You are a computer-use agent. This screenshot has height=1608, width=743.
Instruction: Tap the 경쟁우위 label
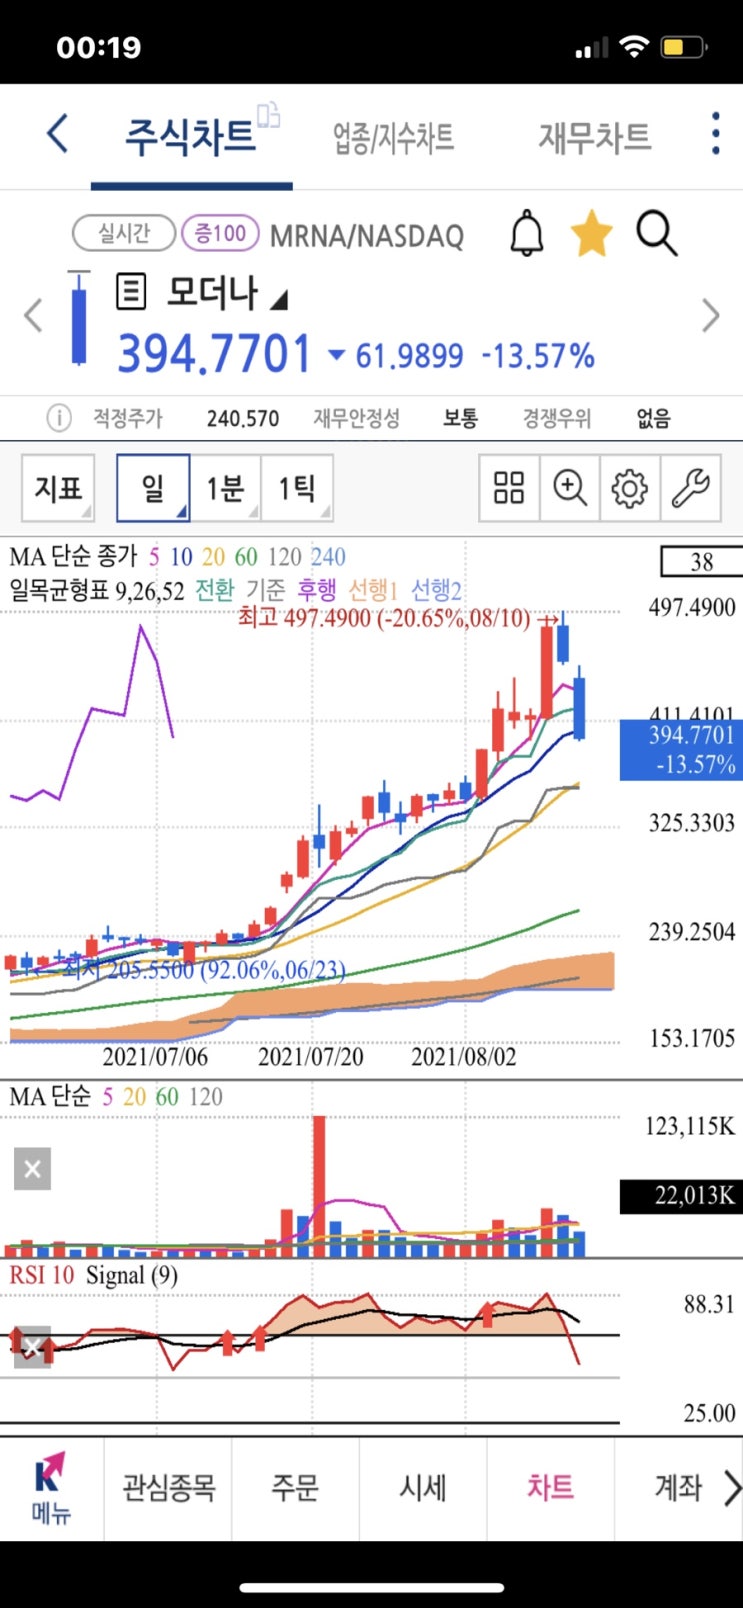tap(557, 418)
